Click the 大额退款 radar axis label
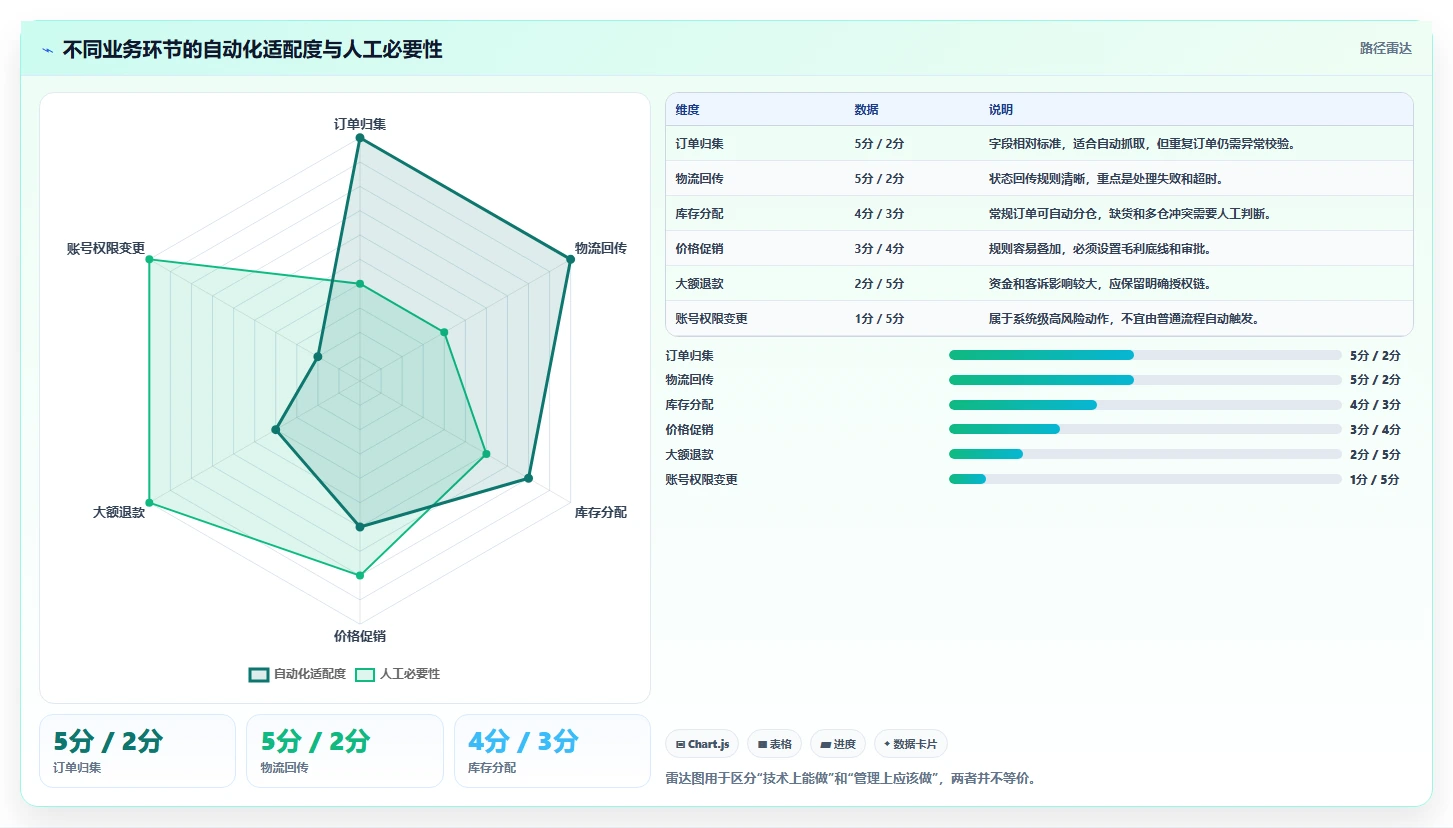This screenshot has height=828, width=1453. (x=119, y=512)
